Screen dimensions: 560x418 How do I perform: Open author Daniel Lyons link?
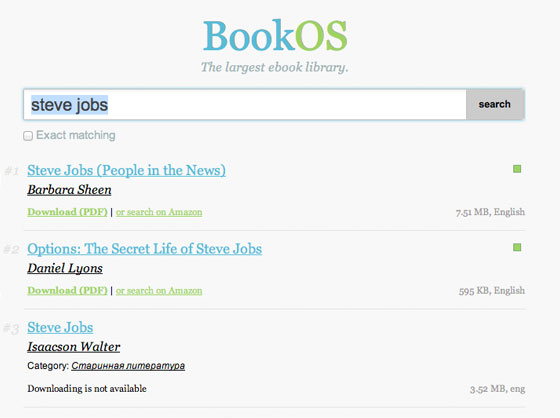pyautogui.click(x=65, y=268)
